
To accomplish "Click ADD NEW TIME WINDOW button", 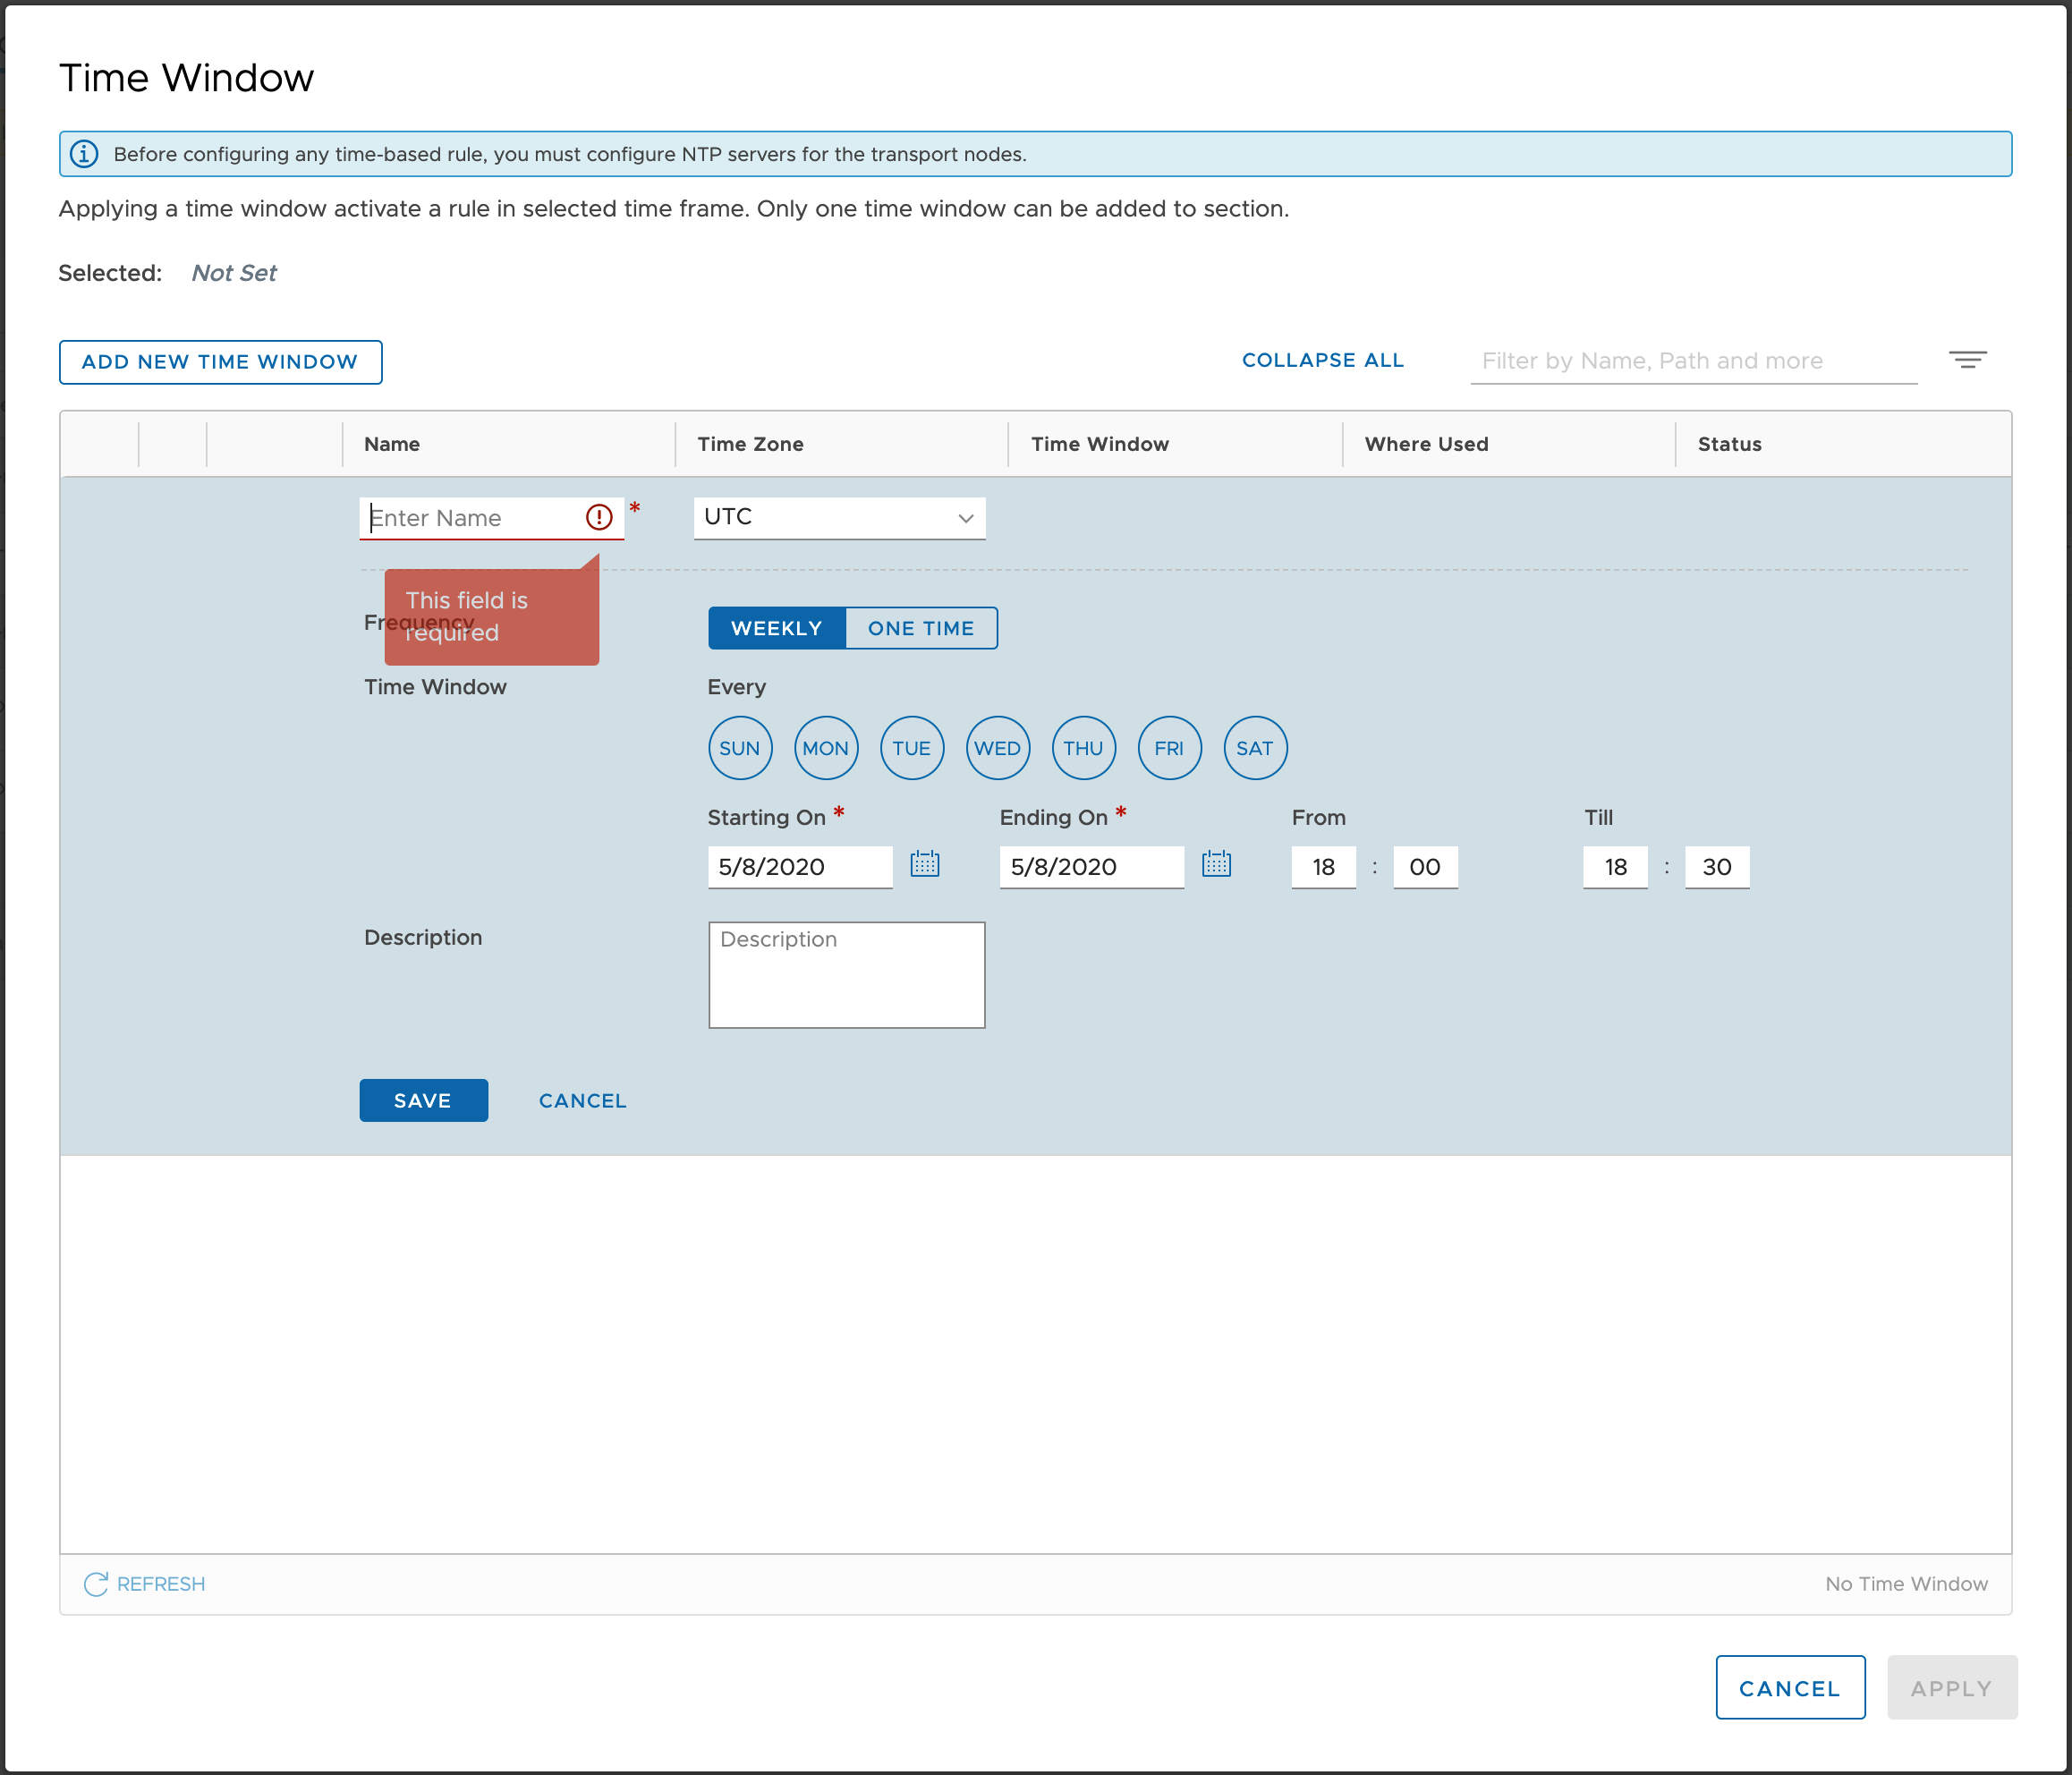I will coord(220,362).
